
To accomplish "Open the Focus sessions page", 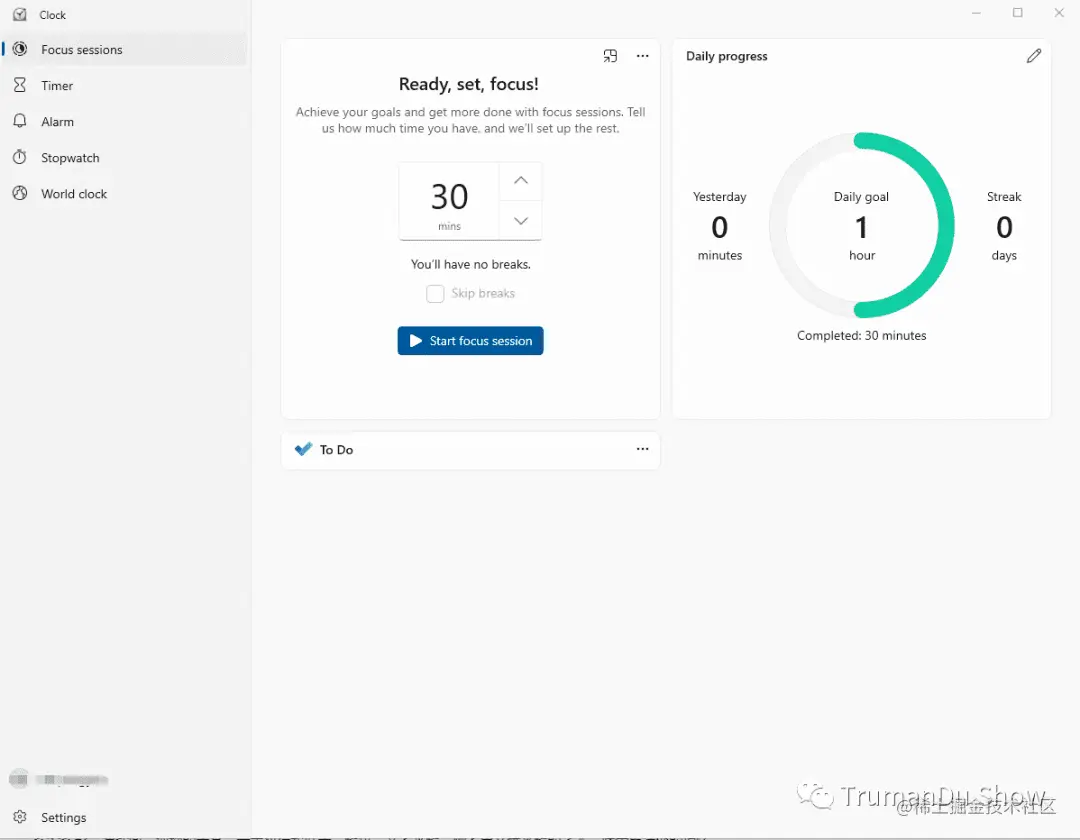I will 125,50.
